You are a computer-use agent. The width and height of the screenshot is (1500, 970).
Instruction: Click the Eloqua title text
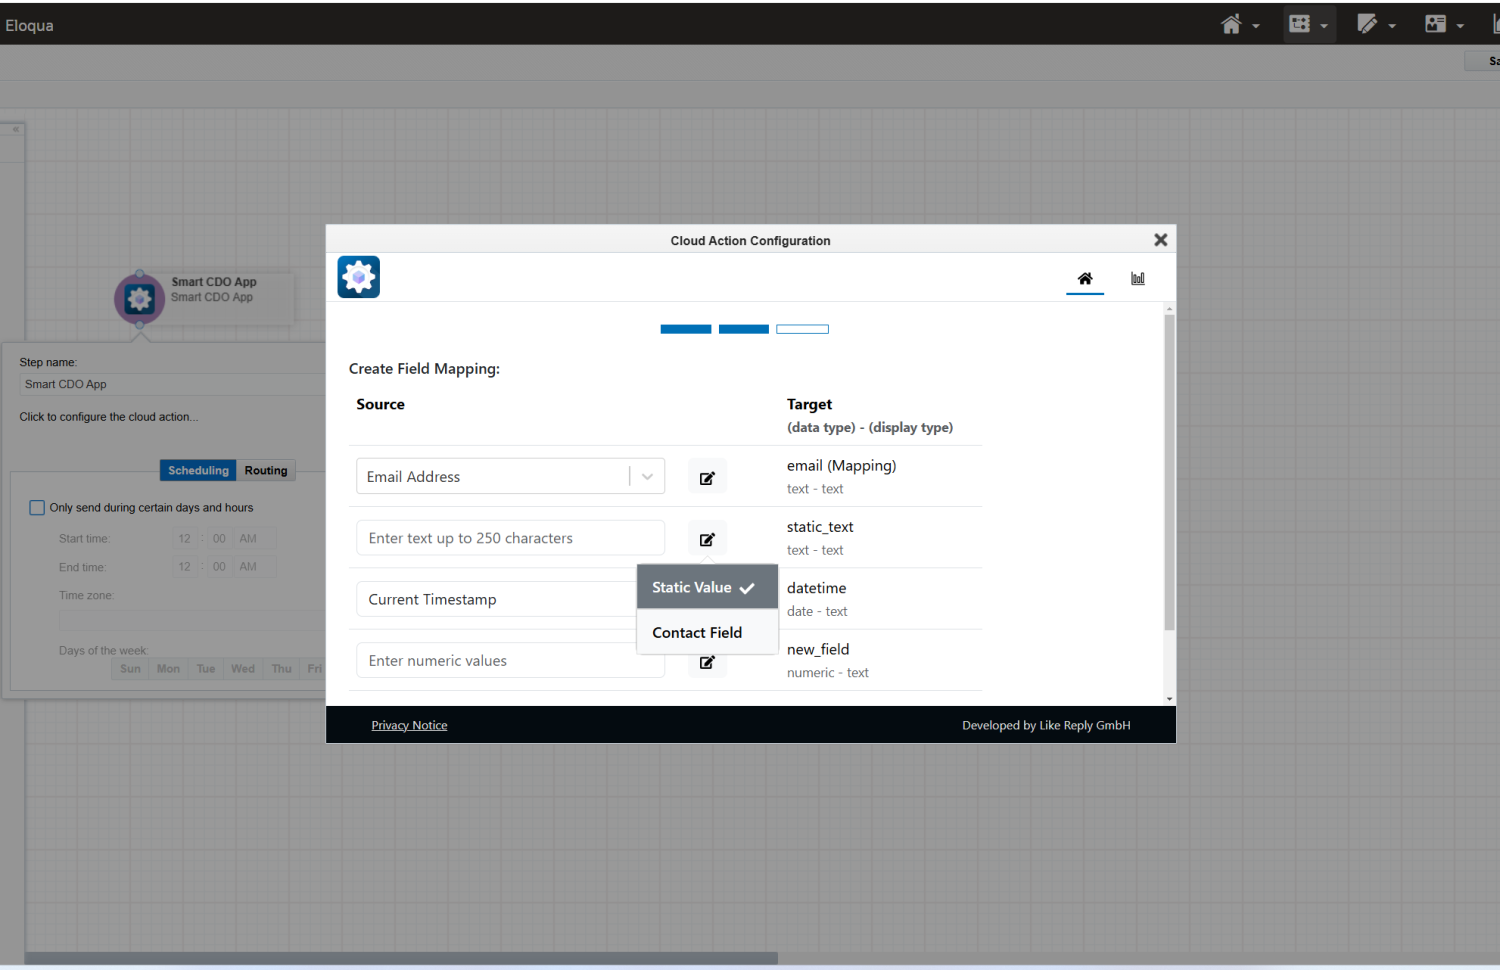(29, 25)
